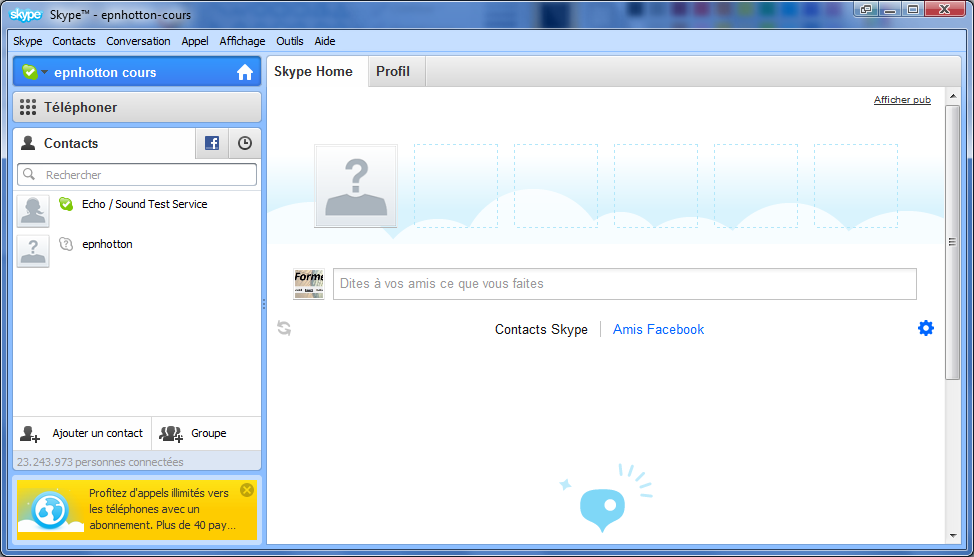This screenshot has height=557, width=974.
Task: Click the group icon beside Groupe
Action: click(x=171, y=433)
